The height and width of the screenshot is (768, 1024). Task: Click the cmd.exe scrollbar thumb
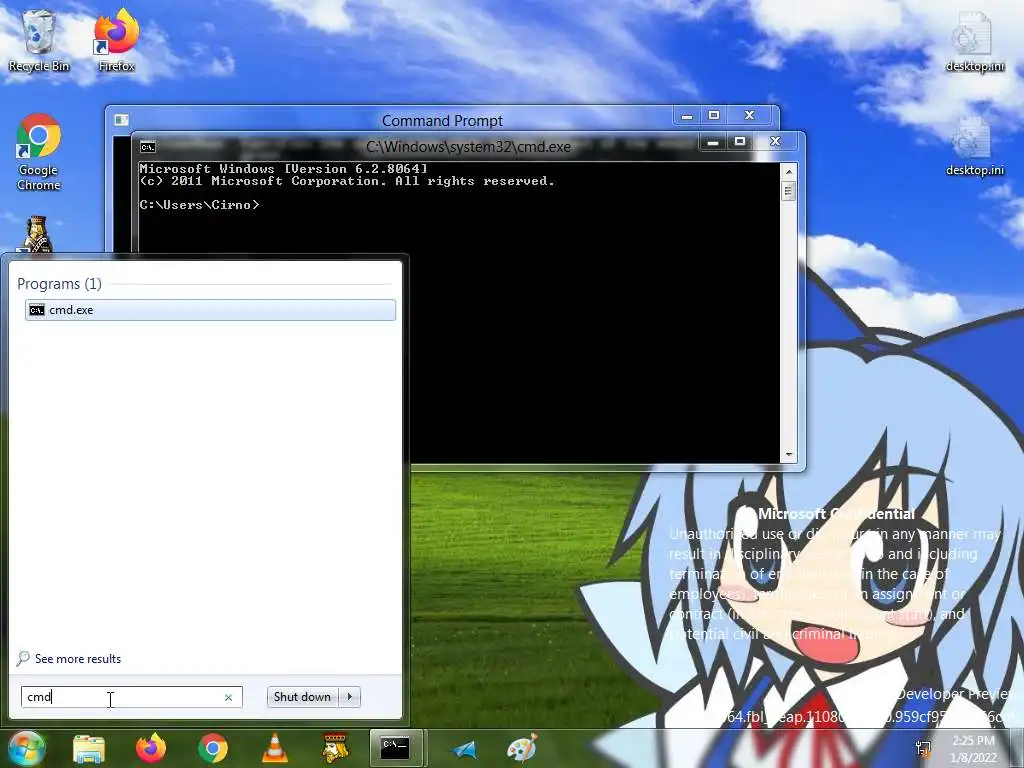(788, 191)
